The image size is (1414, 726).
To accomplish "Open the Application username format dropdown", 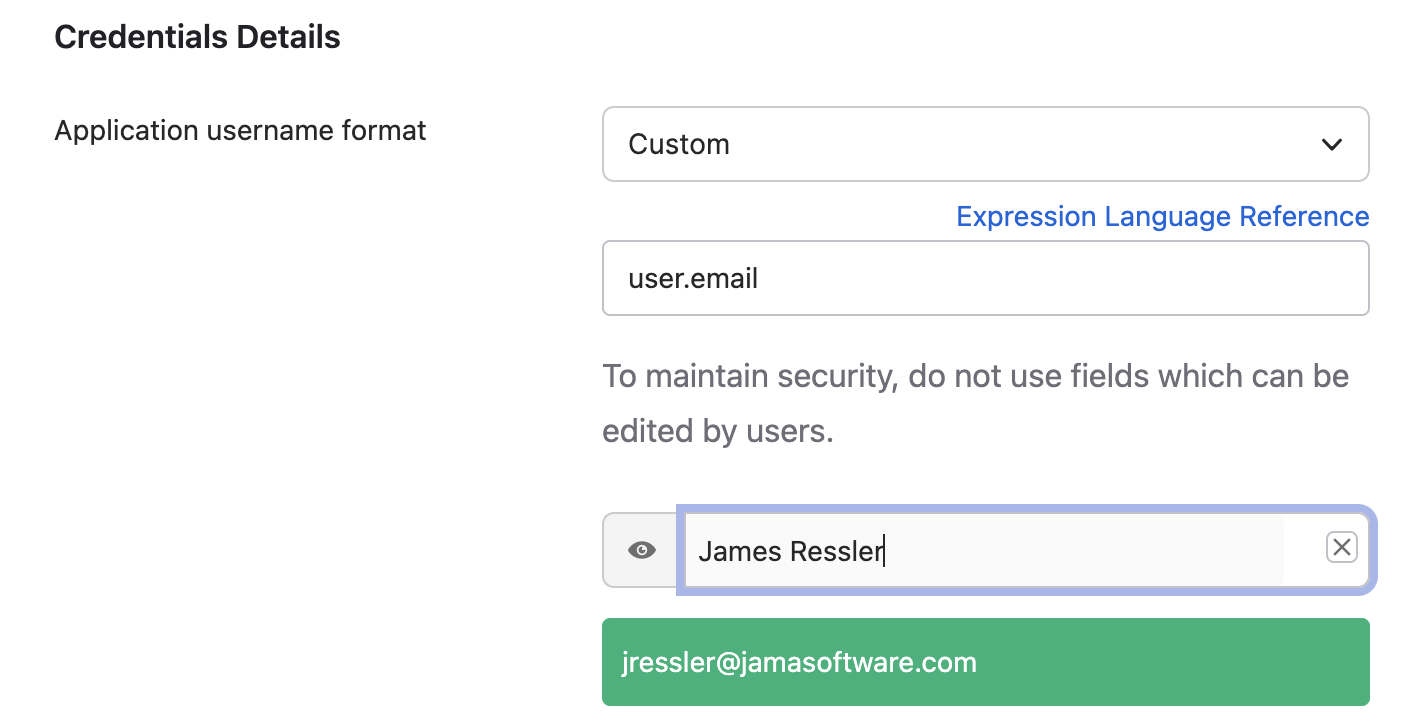I will pyautogui.click(x=985, y=145).
